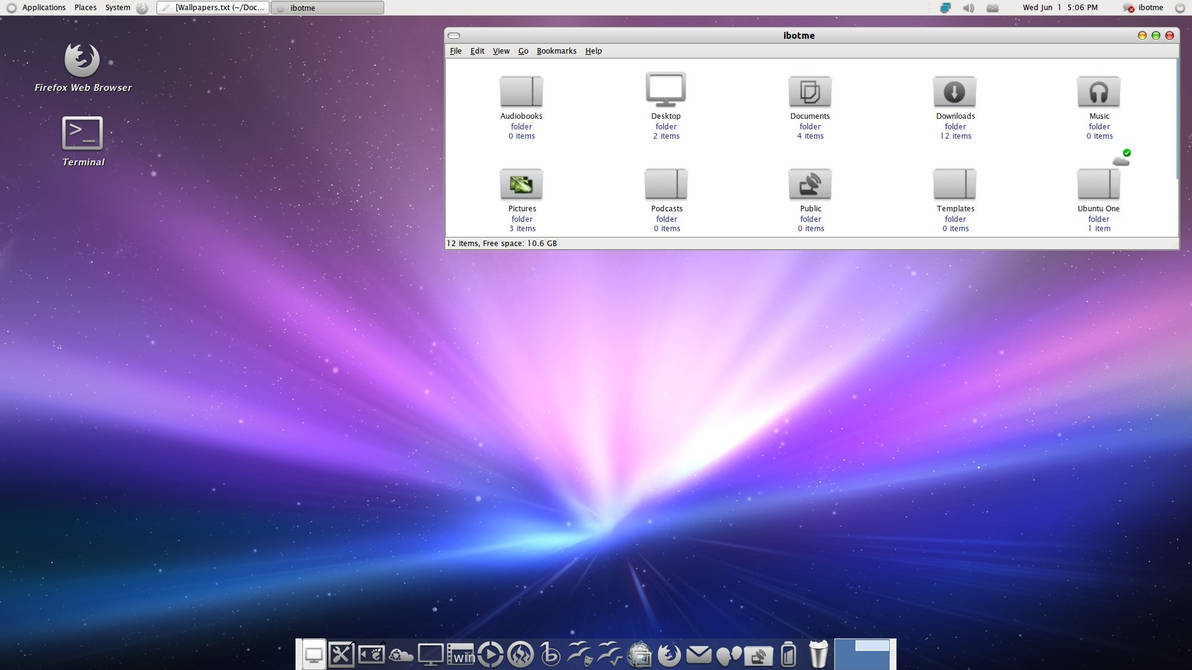Launch OpenOffice Writer from the dock
Viewport: 1192px width, 670px height.
tap(580, 655)
